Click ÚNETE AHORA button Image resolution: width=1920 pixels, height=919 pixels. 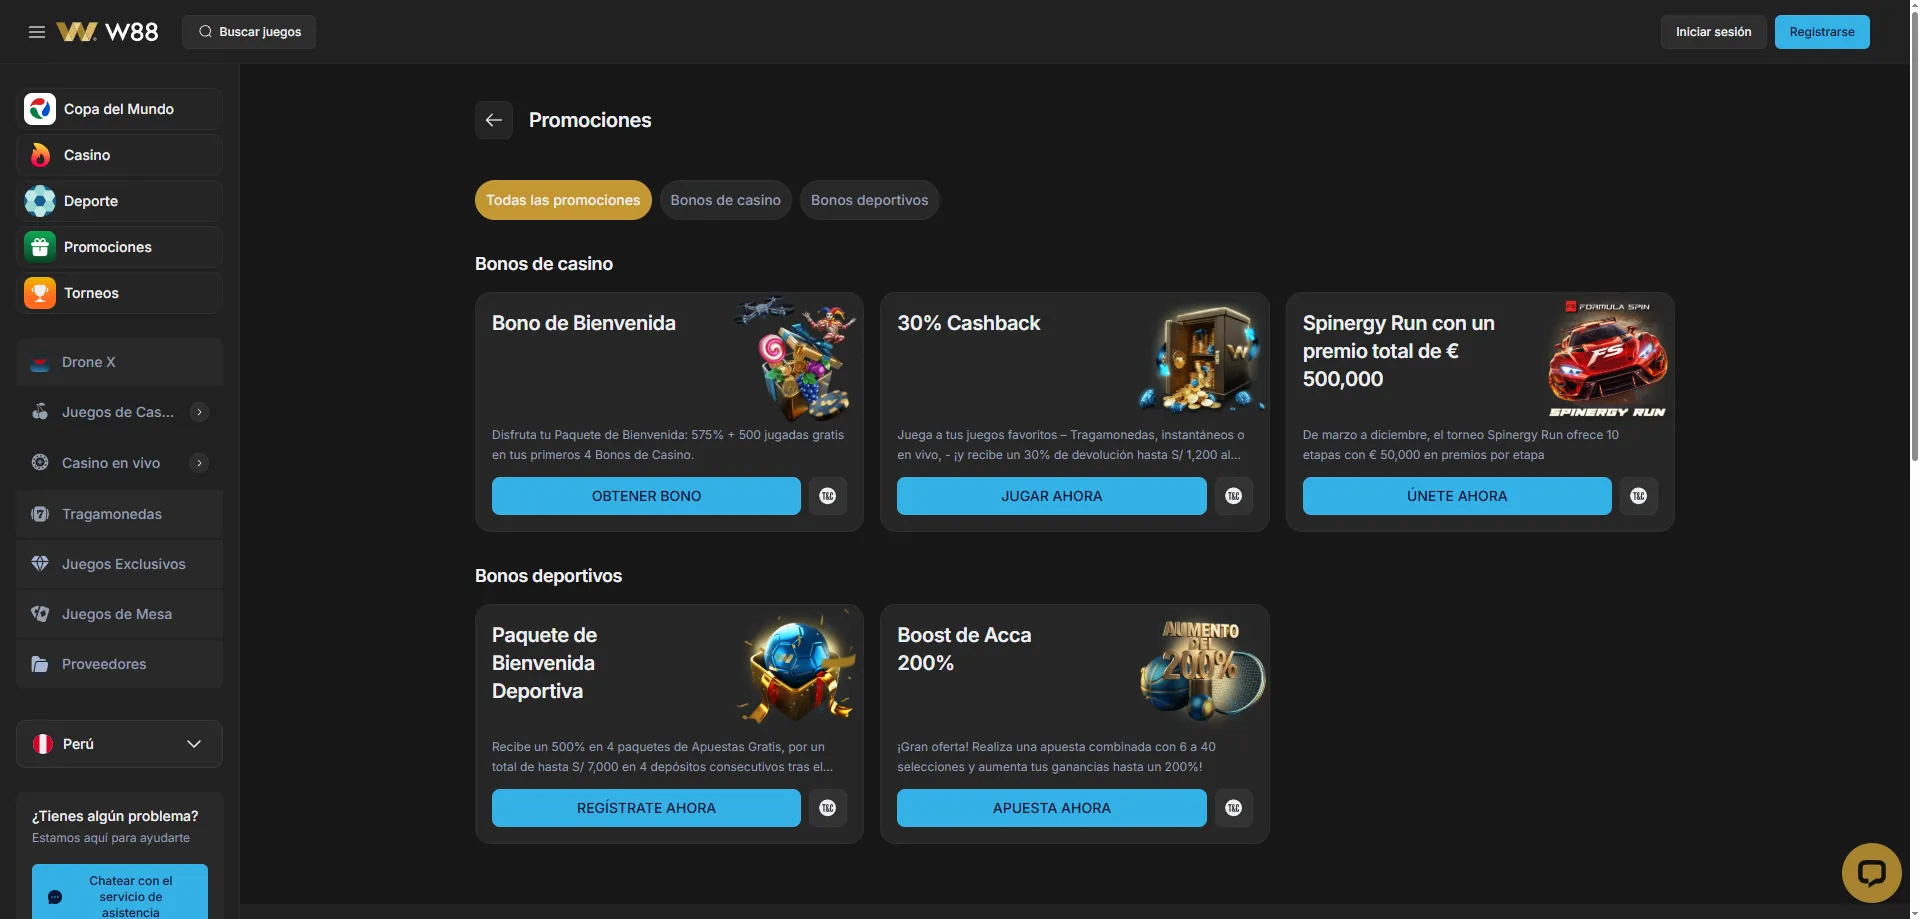1457,496
